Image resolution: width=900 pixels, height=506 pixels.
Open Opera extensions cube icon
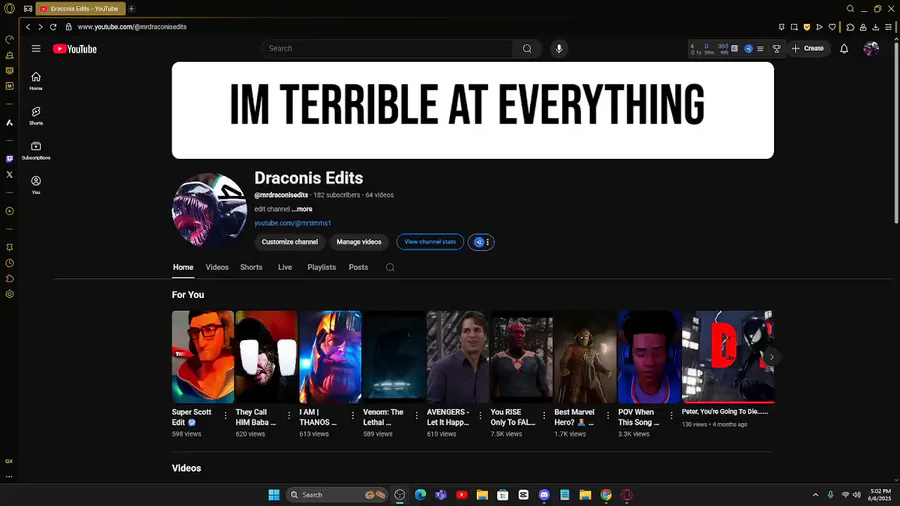[x=850, y=27]
